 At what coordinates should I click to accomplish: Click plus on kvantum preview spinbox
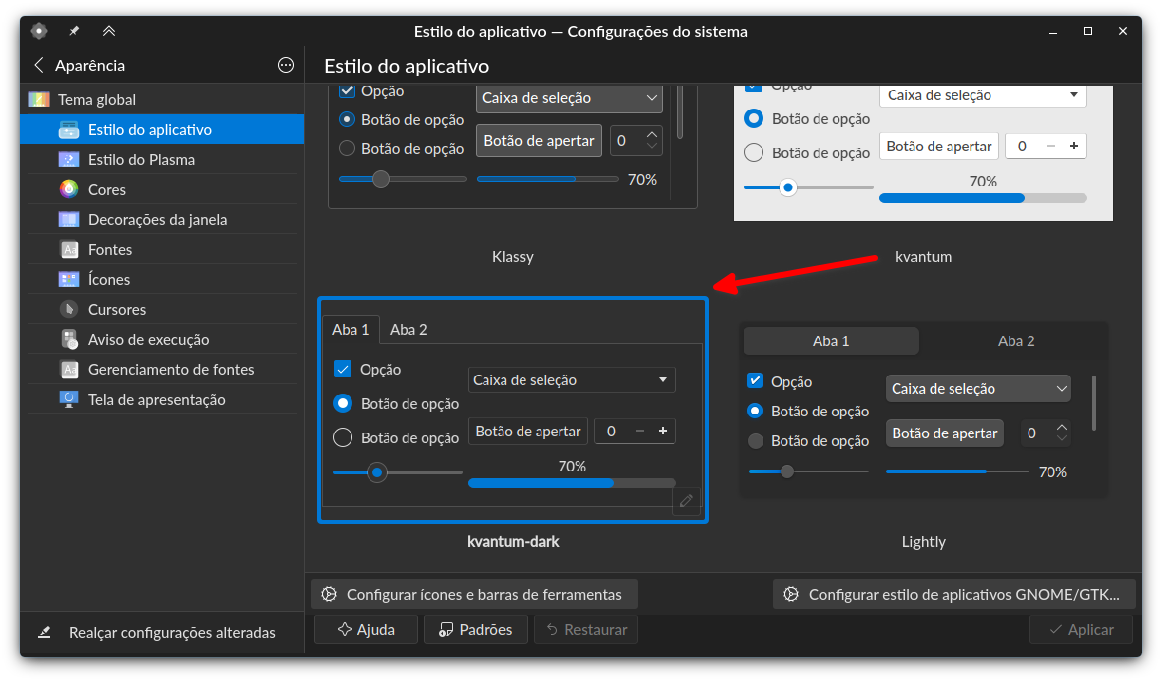1074,146
